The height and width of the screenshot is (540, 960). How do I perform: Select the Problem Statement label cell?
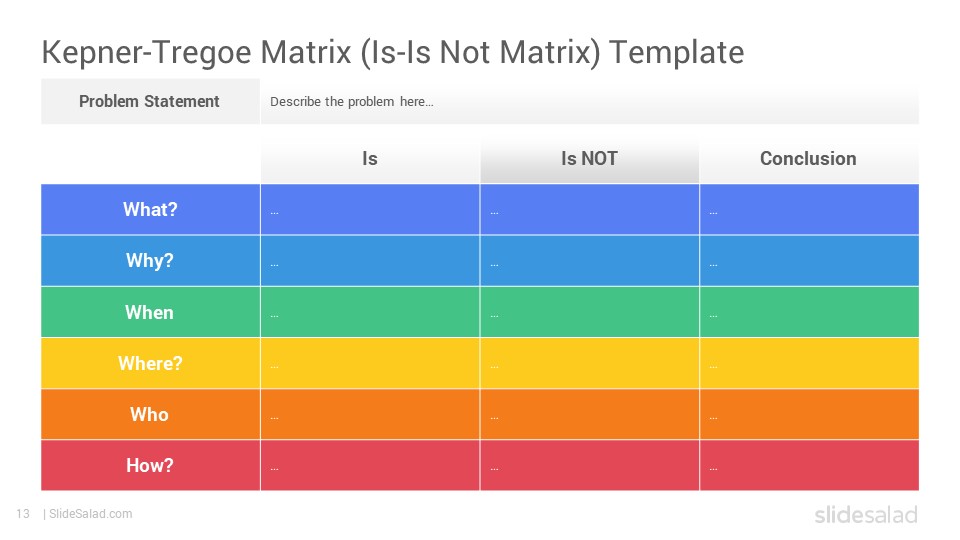(150, 102)
